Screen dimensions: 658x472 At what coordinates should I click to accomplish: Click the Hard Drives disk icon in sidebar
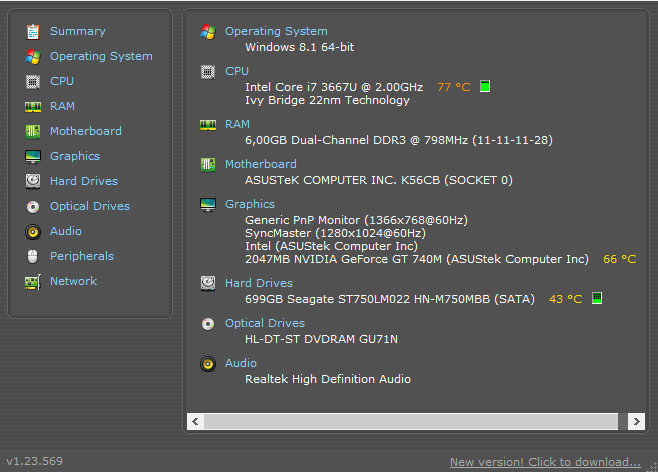pos(33,181)
